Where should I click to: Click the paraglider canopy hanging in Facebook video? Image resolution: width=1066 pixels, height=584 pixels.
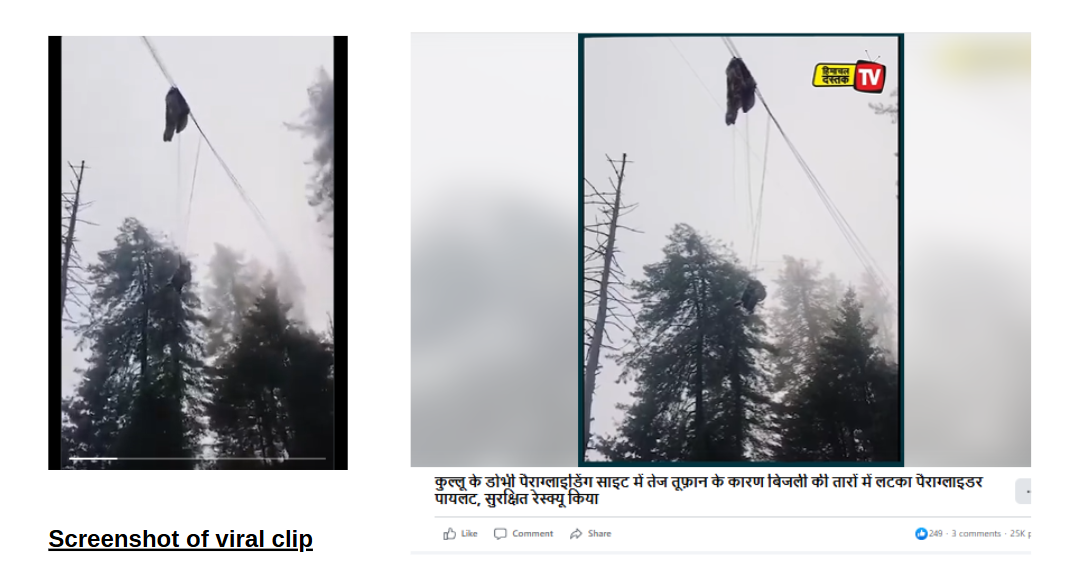point(740,90)
